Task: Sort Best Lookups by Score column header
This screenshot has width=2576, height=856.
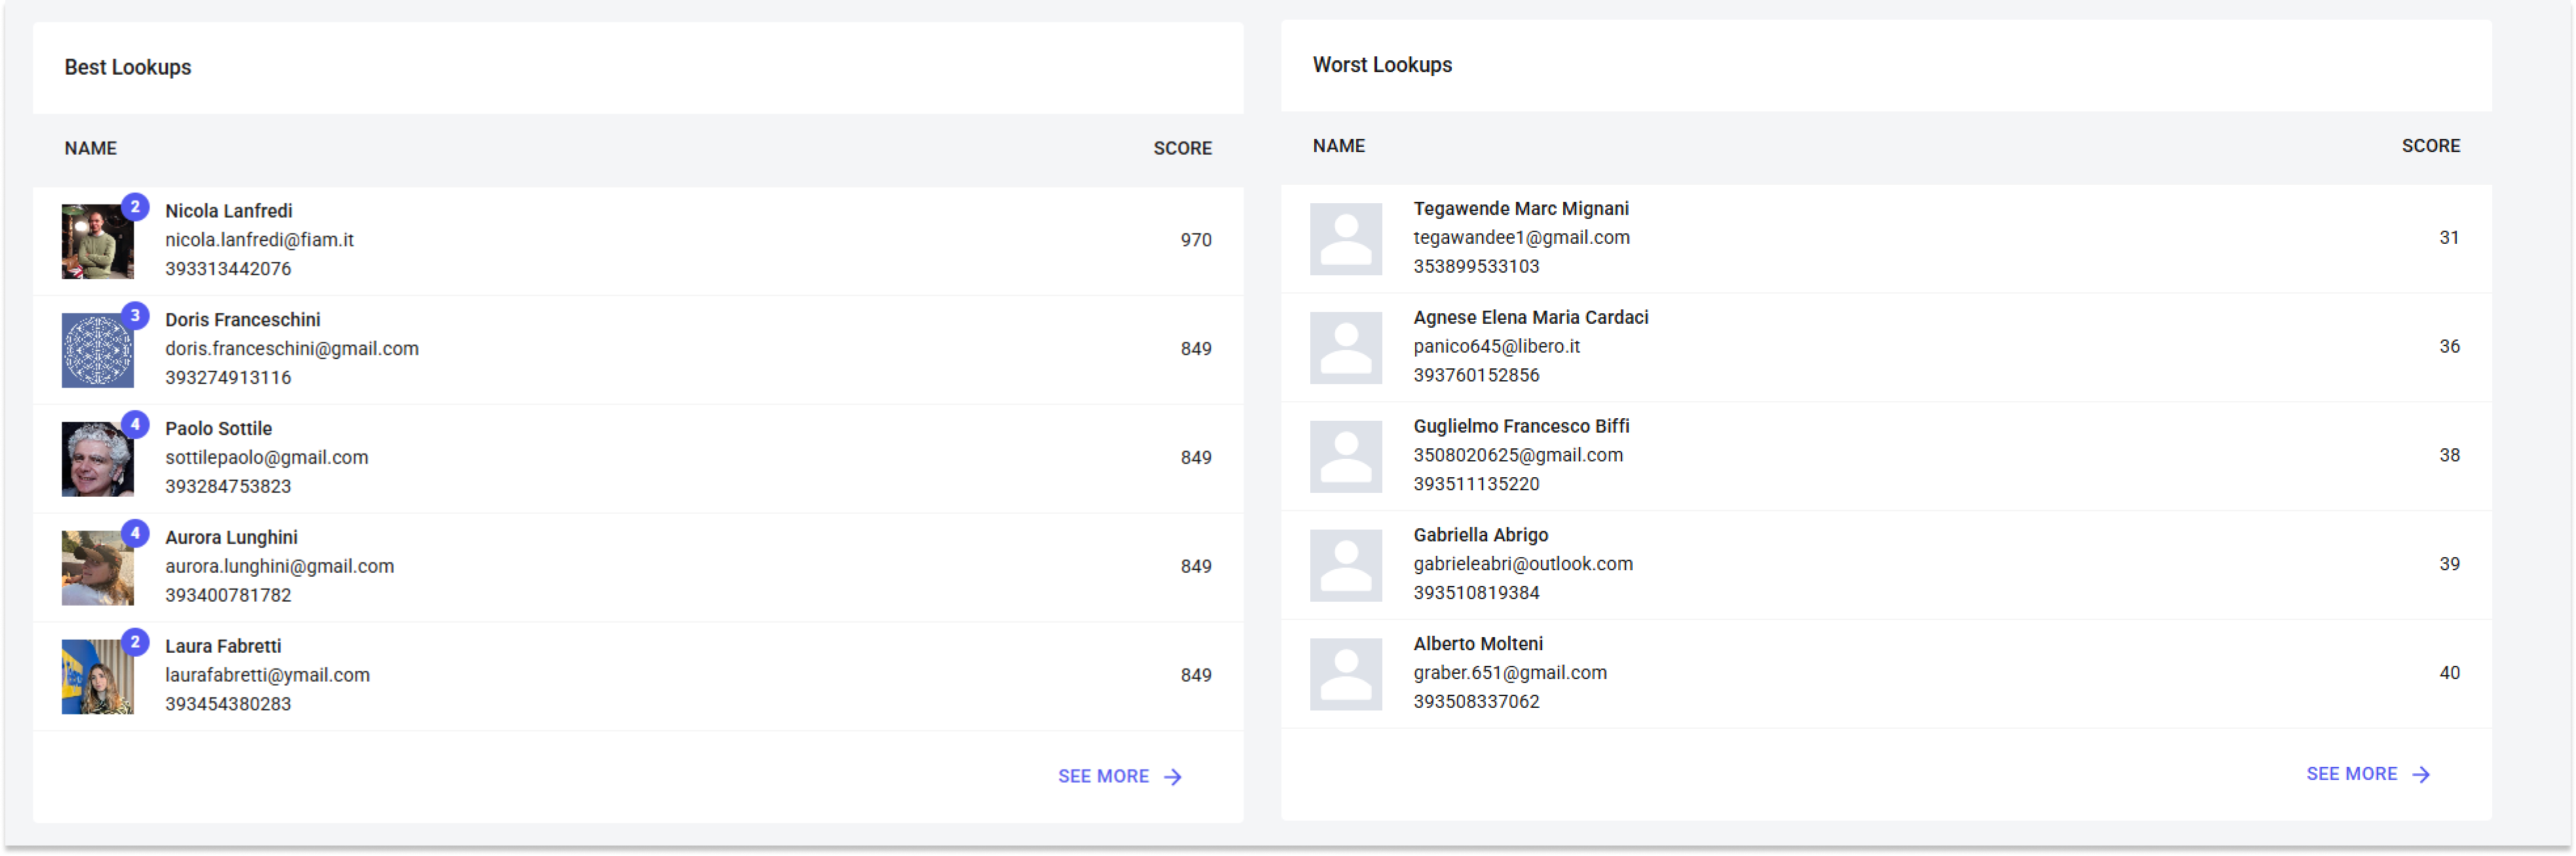Action: 1182,149
